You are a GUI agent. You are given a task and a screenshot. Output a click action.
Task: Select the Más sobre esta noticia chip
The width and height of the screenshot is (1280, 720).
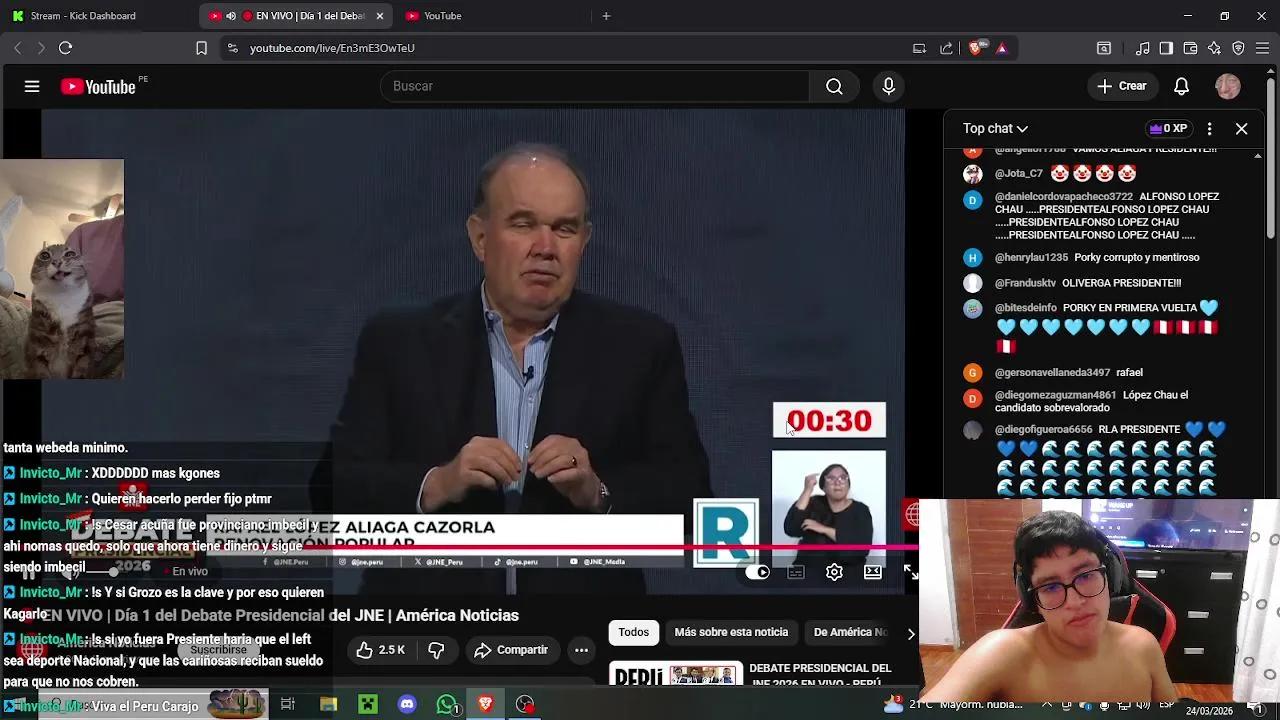tap(731, 632)
